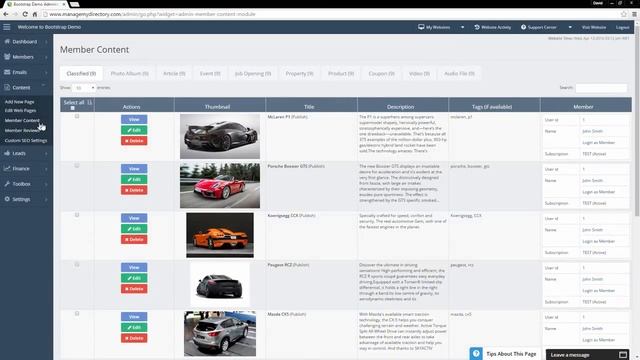Expand the Settings menu chevron

point(46,200)
